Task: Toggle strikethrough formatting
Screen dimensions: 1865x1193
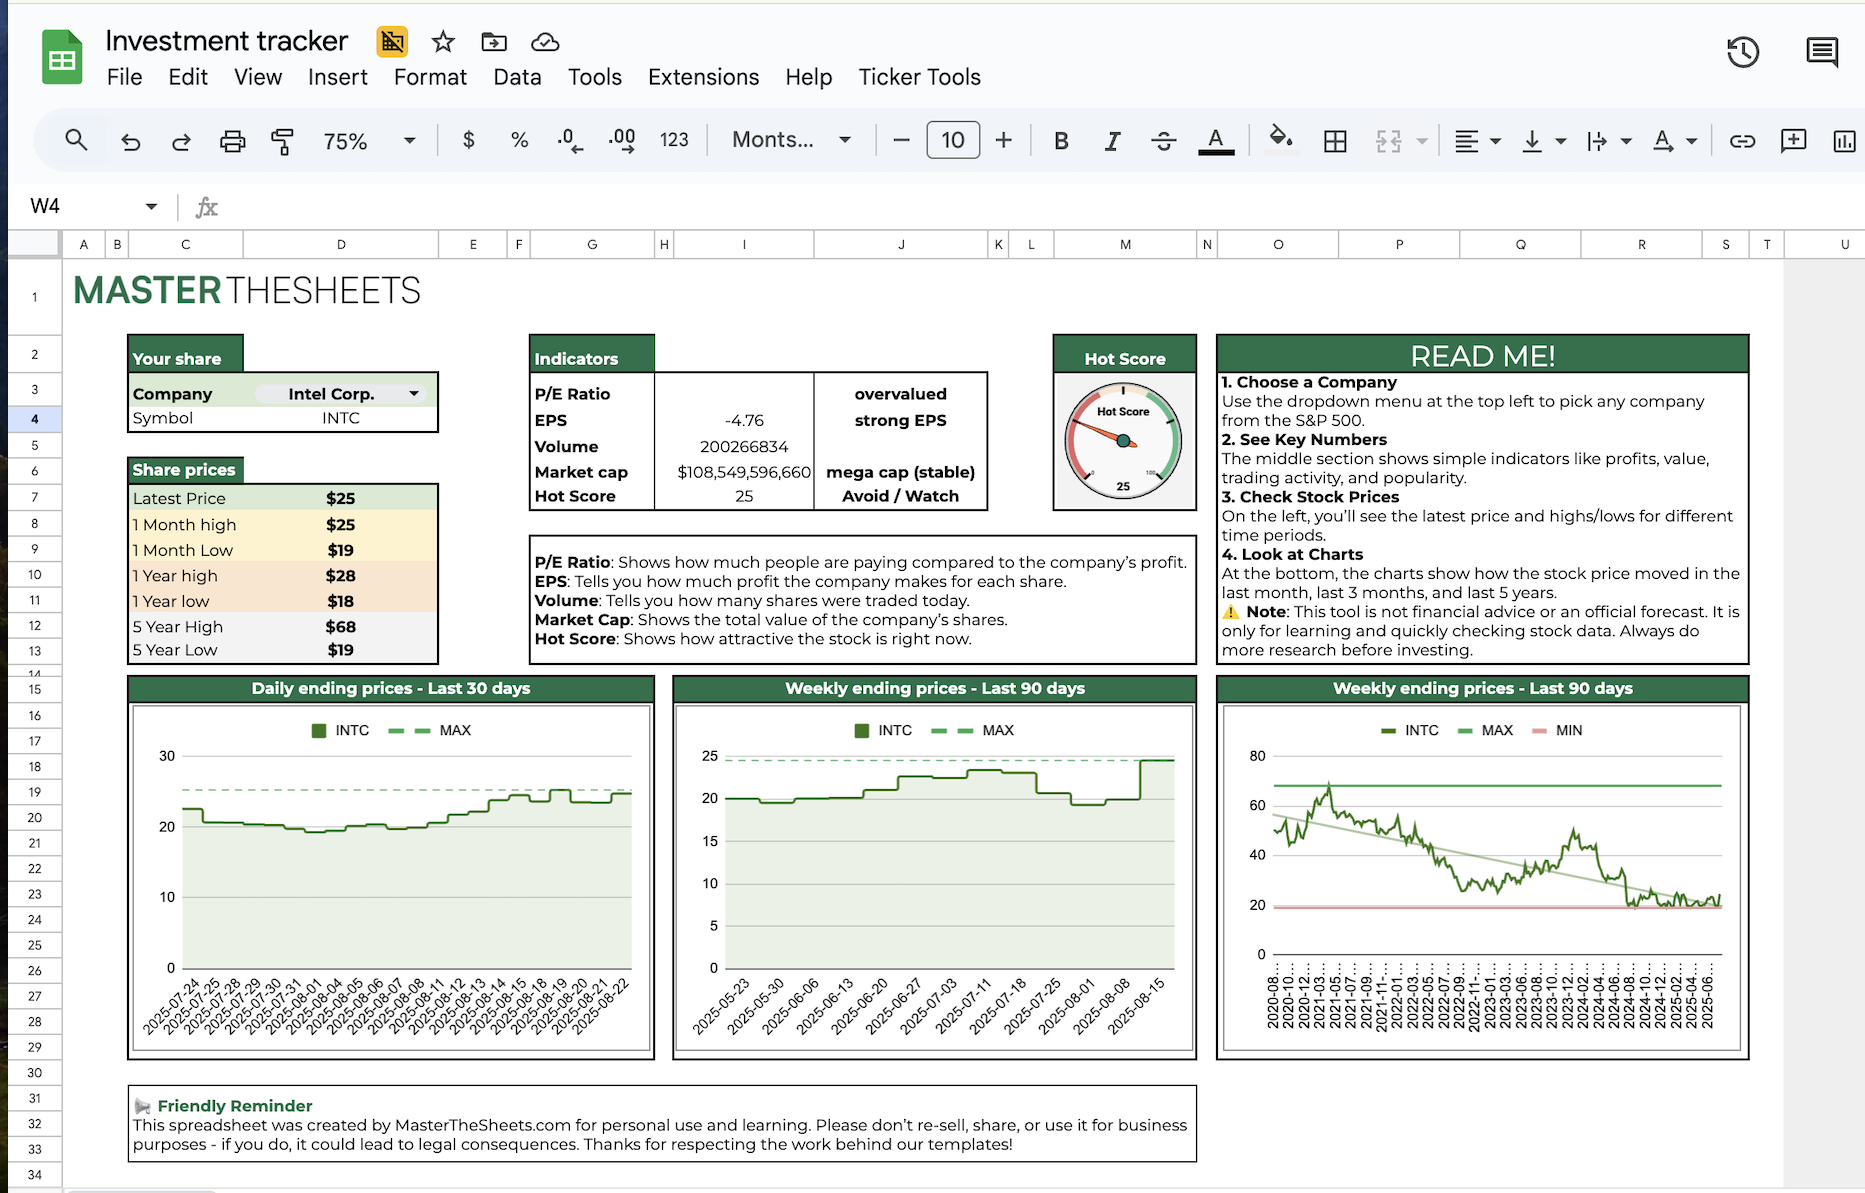Action: click(x=1163, y=141)
